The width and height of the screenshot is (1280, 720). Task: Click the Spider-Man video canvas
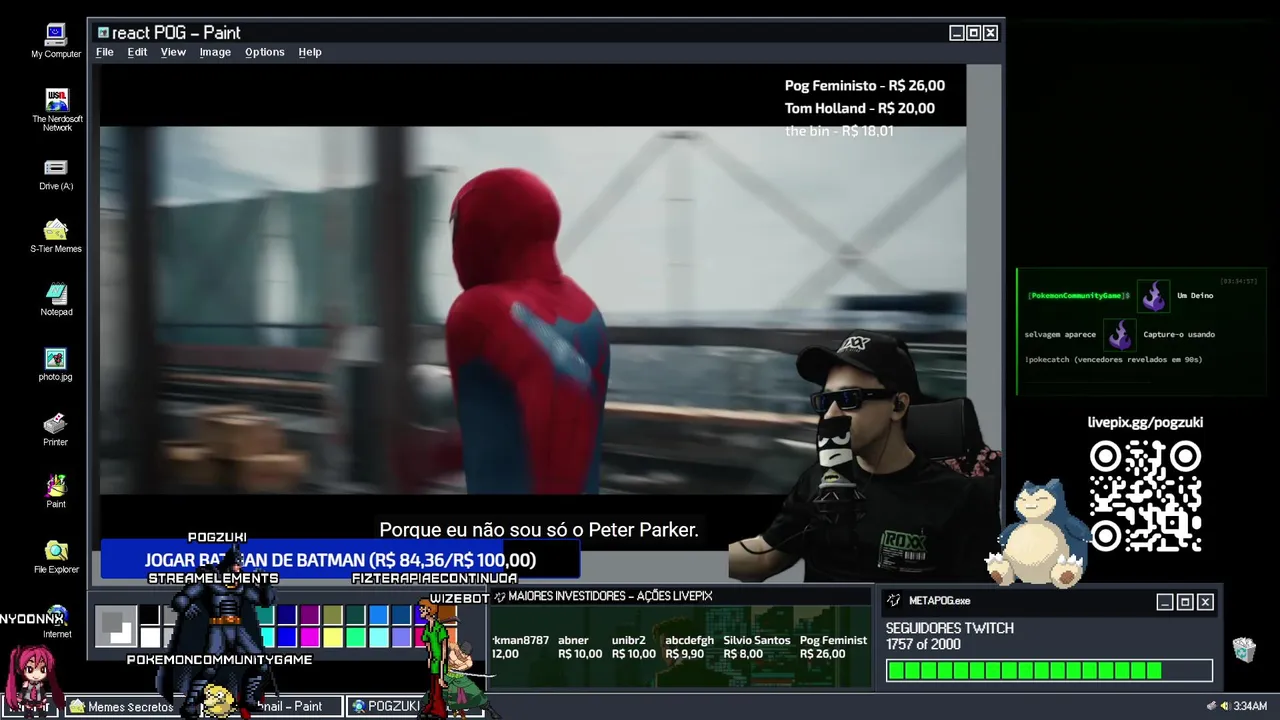533,310
